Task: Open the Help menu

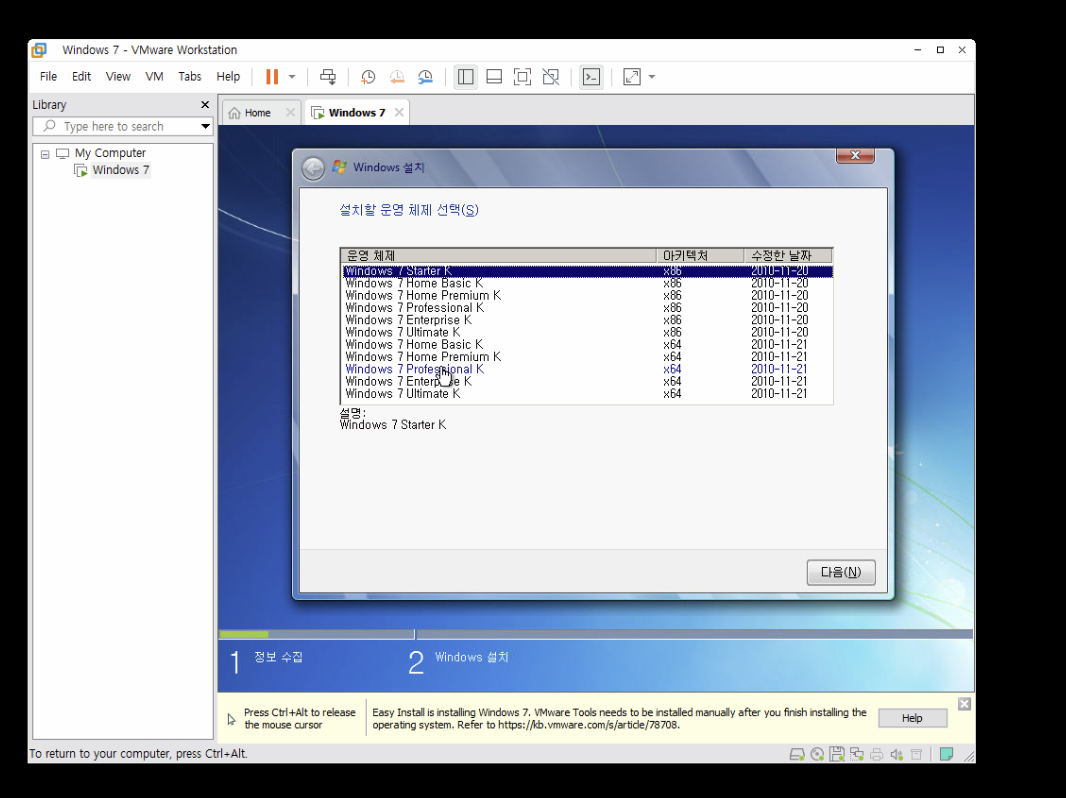Action: pyautogui.click(x=228, y=77)
